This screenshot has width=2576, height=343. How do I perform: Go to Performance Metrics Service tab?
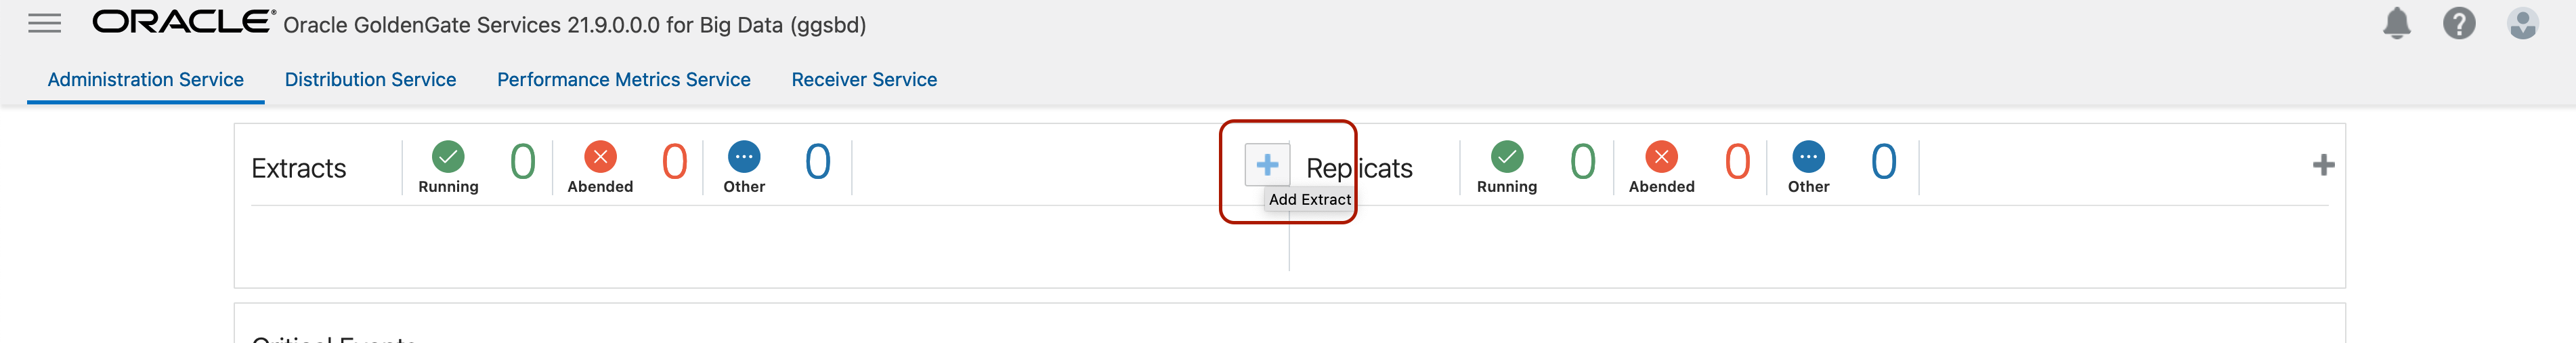[623, 79]
